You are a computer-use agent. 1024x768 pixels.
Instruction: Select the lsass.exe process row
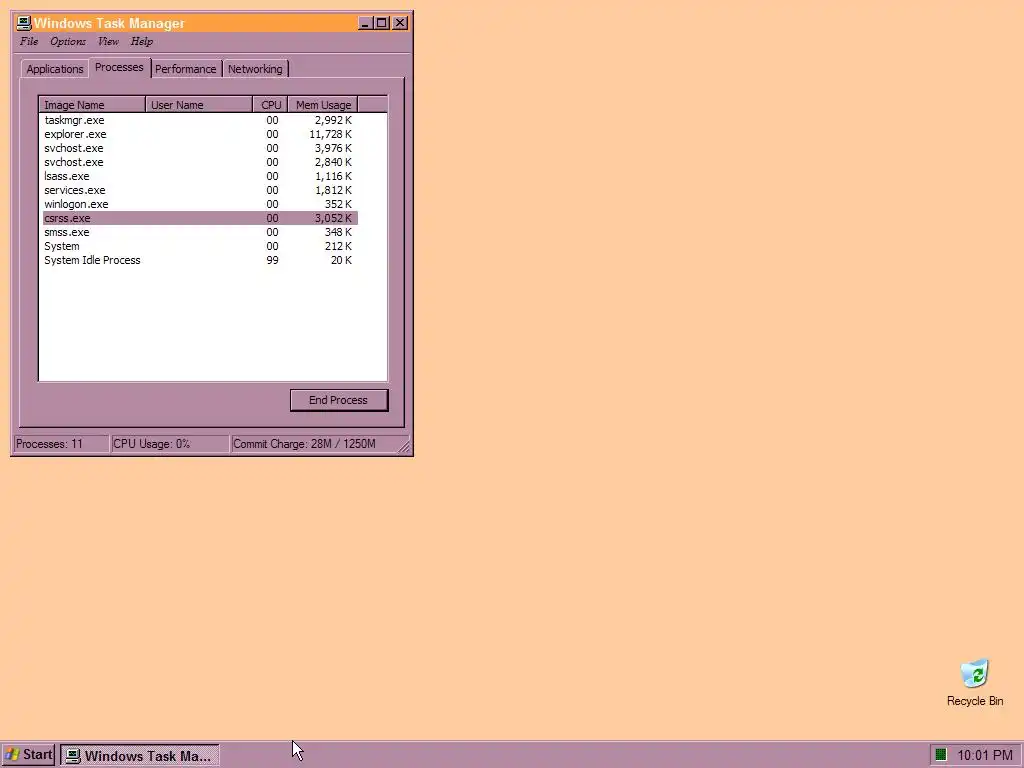[200, 176]
